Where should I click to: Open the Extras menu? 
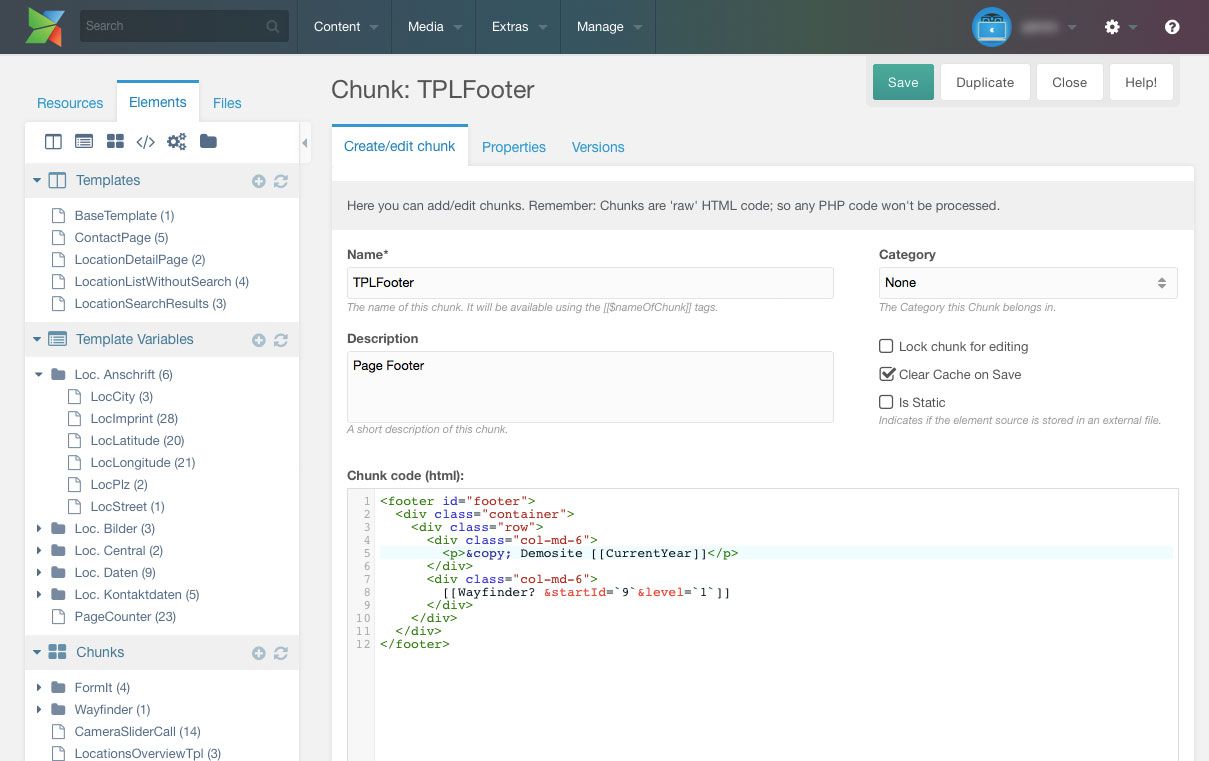pos(518,27)
